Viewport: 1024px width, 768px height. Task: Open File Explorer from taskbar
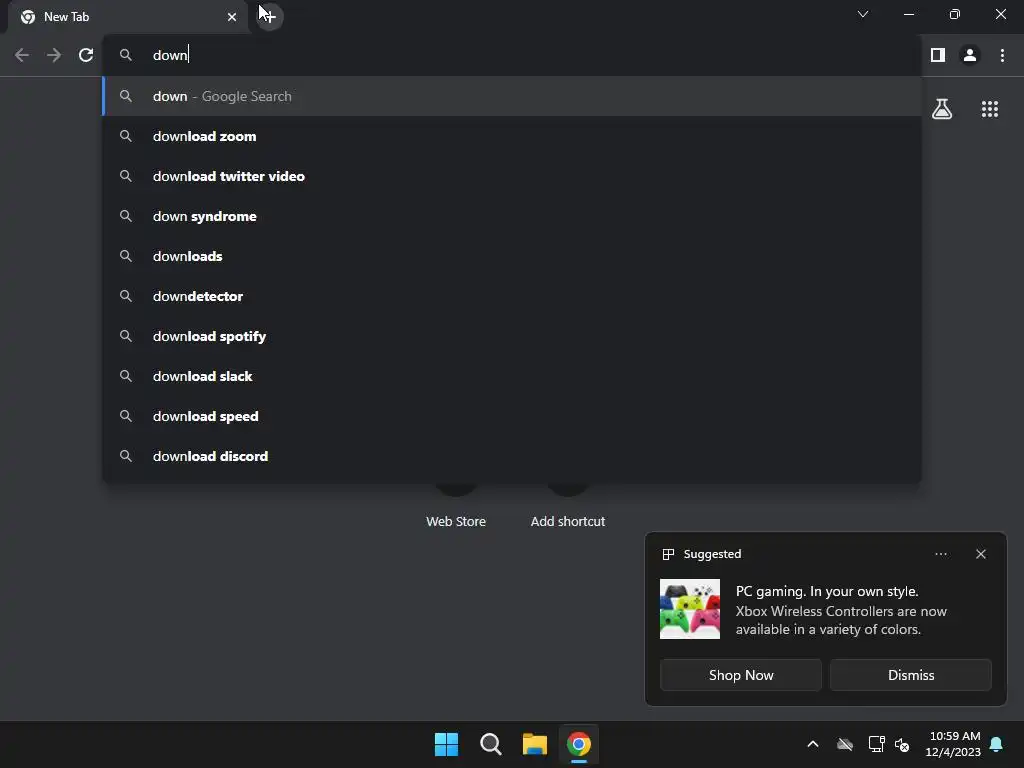click(x=535, y=744)
